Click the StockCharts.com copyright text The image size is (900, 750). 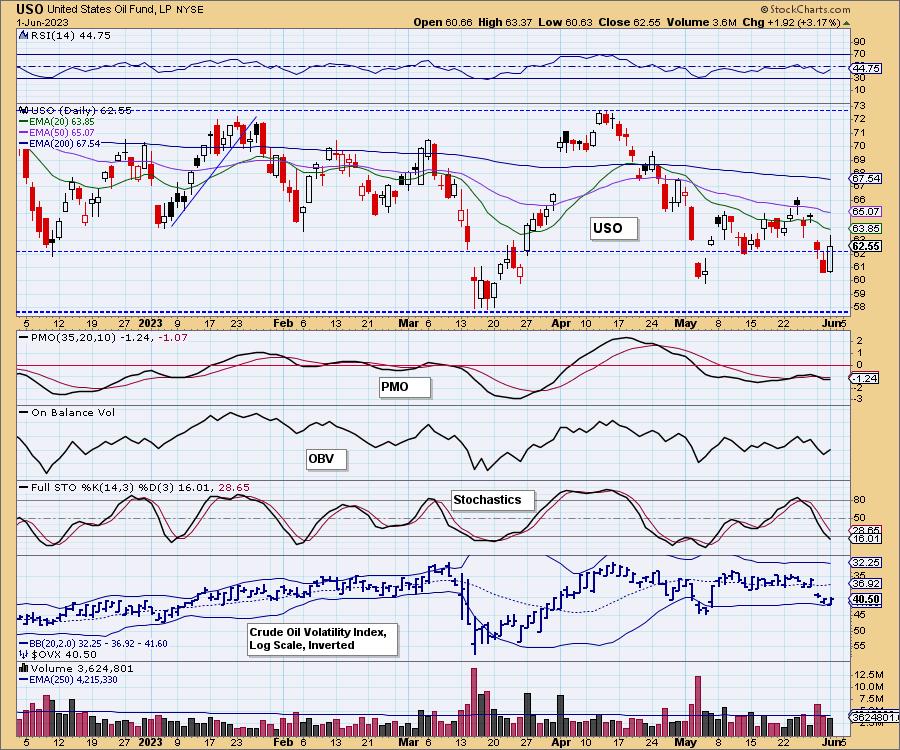coord(805,9)
